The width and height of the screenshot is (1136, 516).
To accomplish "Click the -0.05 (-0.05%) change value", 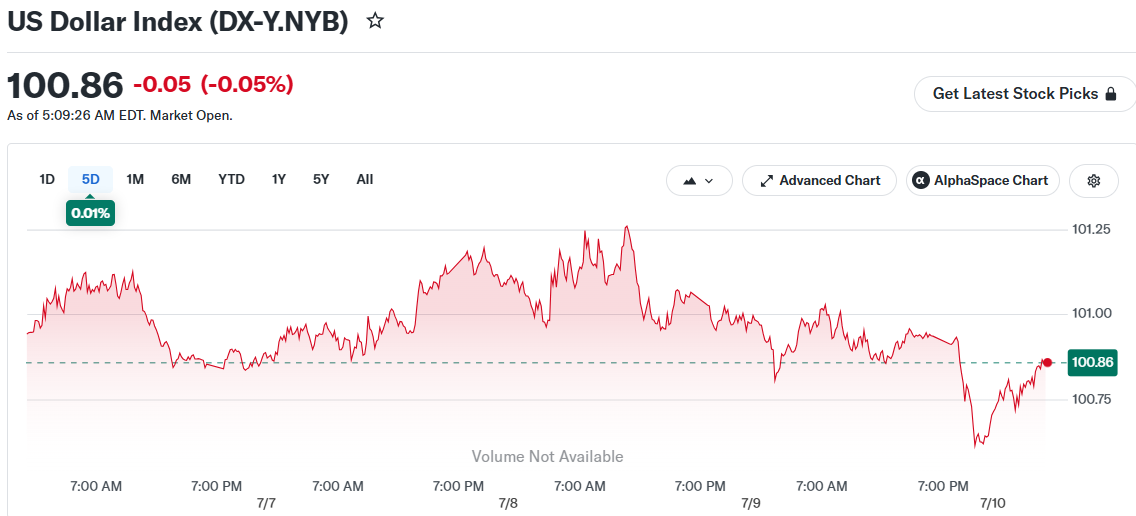I will (213, 85).
